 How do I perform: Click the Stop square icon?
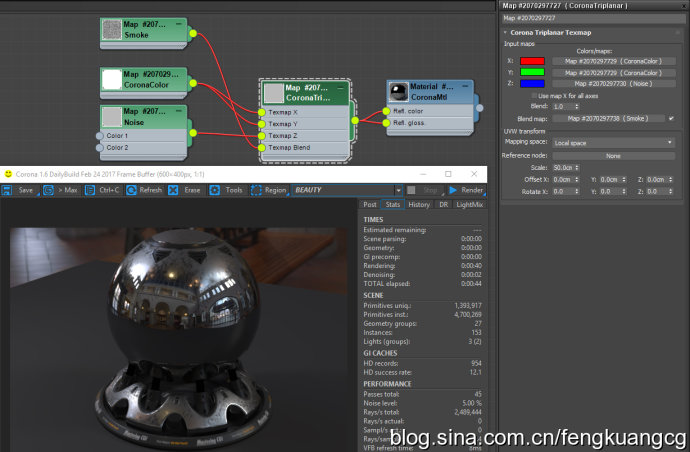point(411,190)
